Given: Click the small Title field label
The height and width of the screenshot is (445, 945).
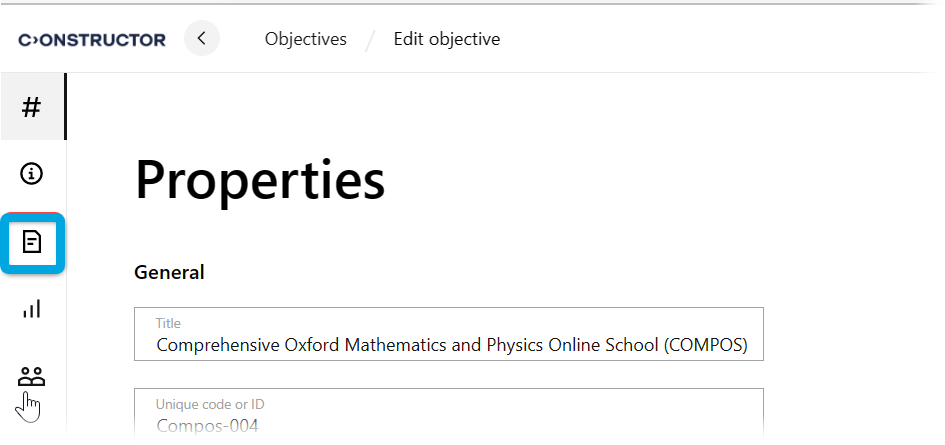Looking at the screenshot, I should tap(168, 323).
